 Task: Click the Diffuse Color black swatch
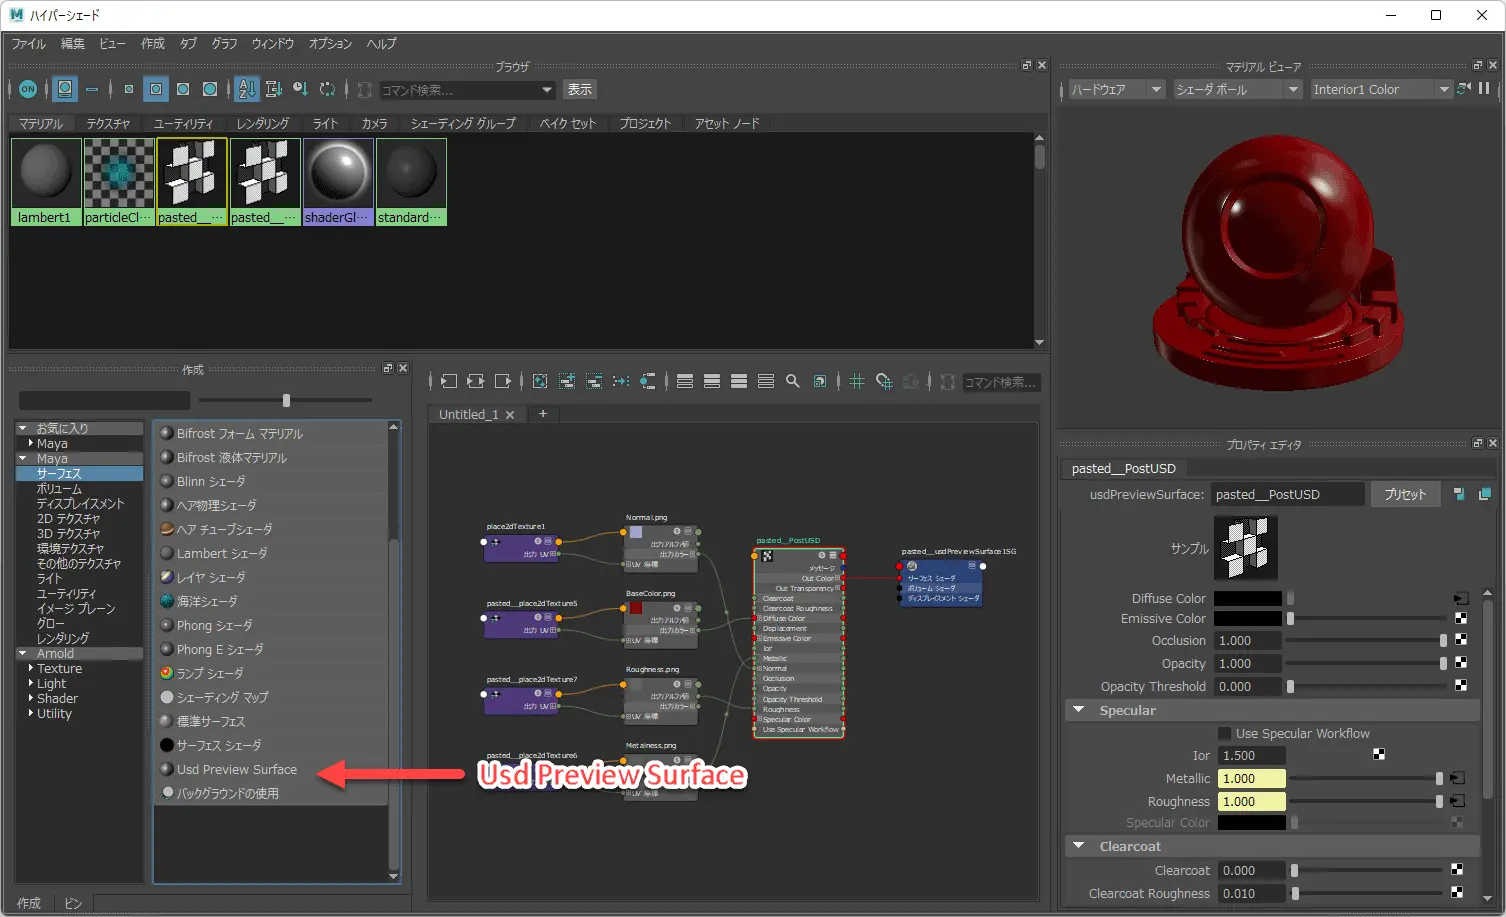tap(1248, 598)
